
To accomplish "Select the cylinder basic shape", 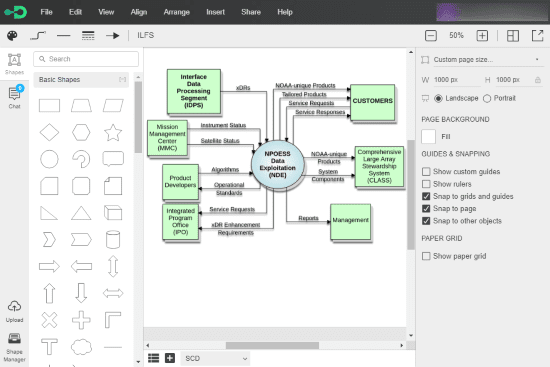I will click(x=113, y=240).
